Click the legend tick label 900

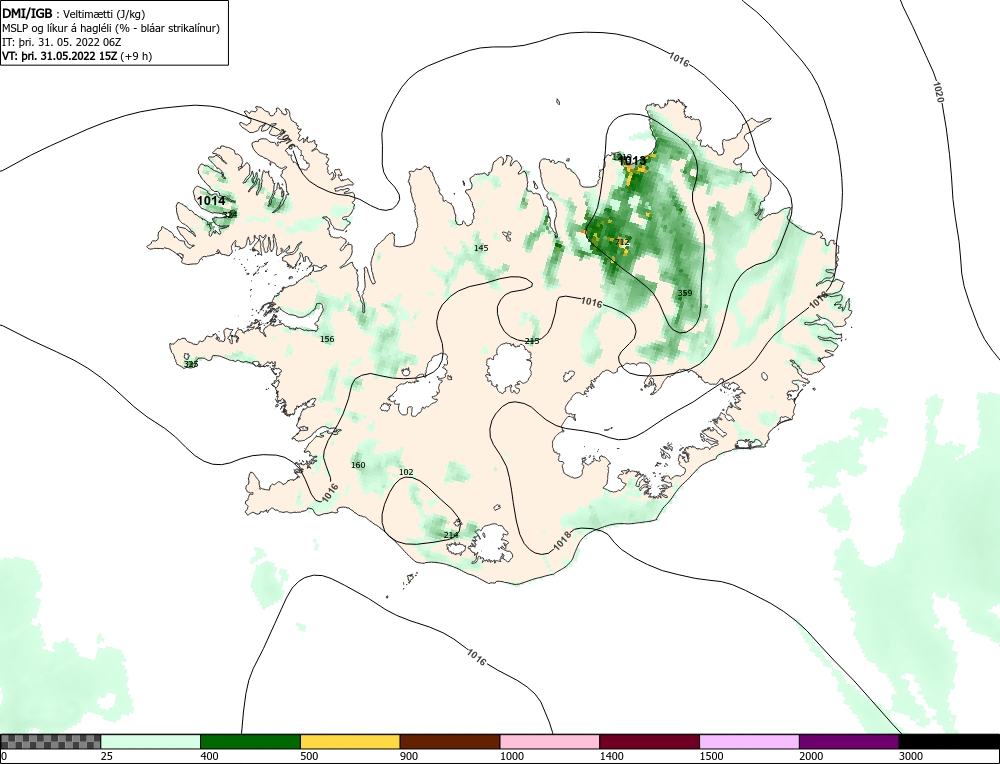409,756
